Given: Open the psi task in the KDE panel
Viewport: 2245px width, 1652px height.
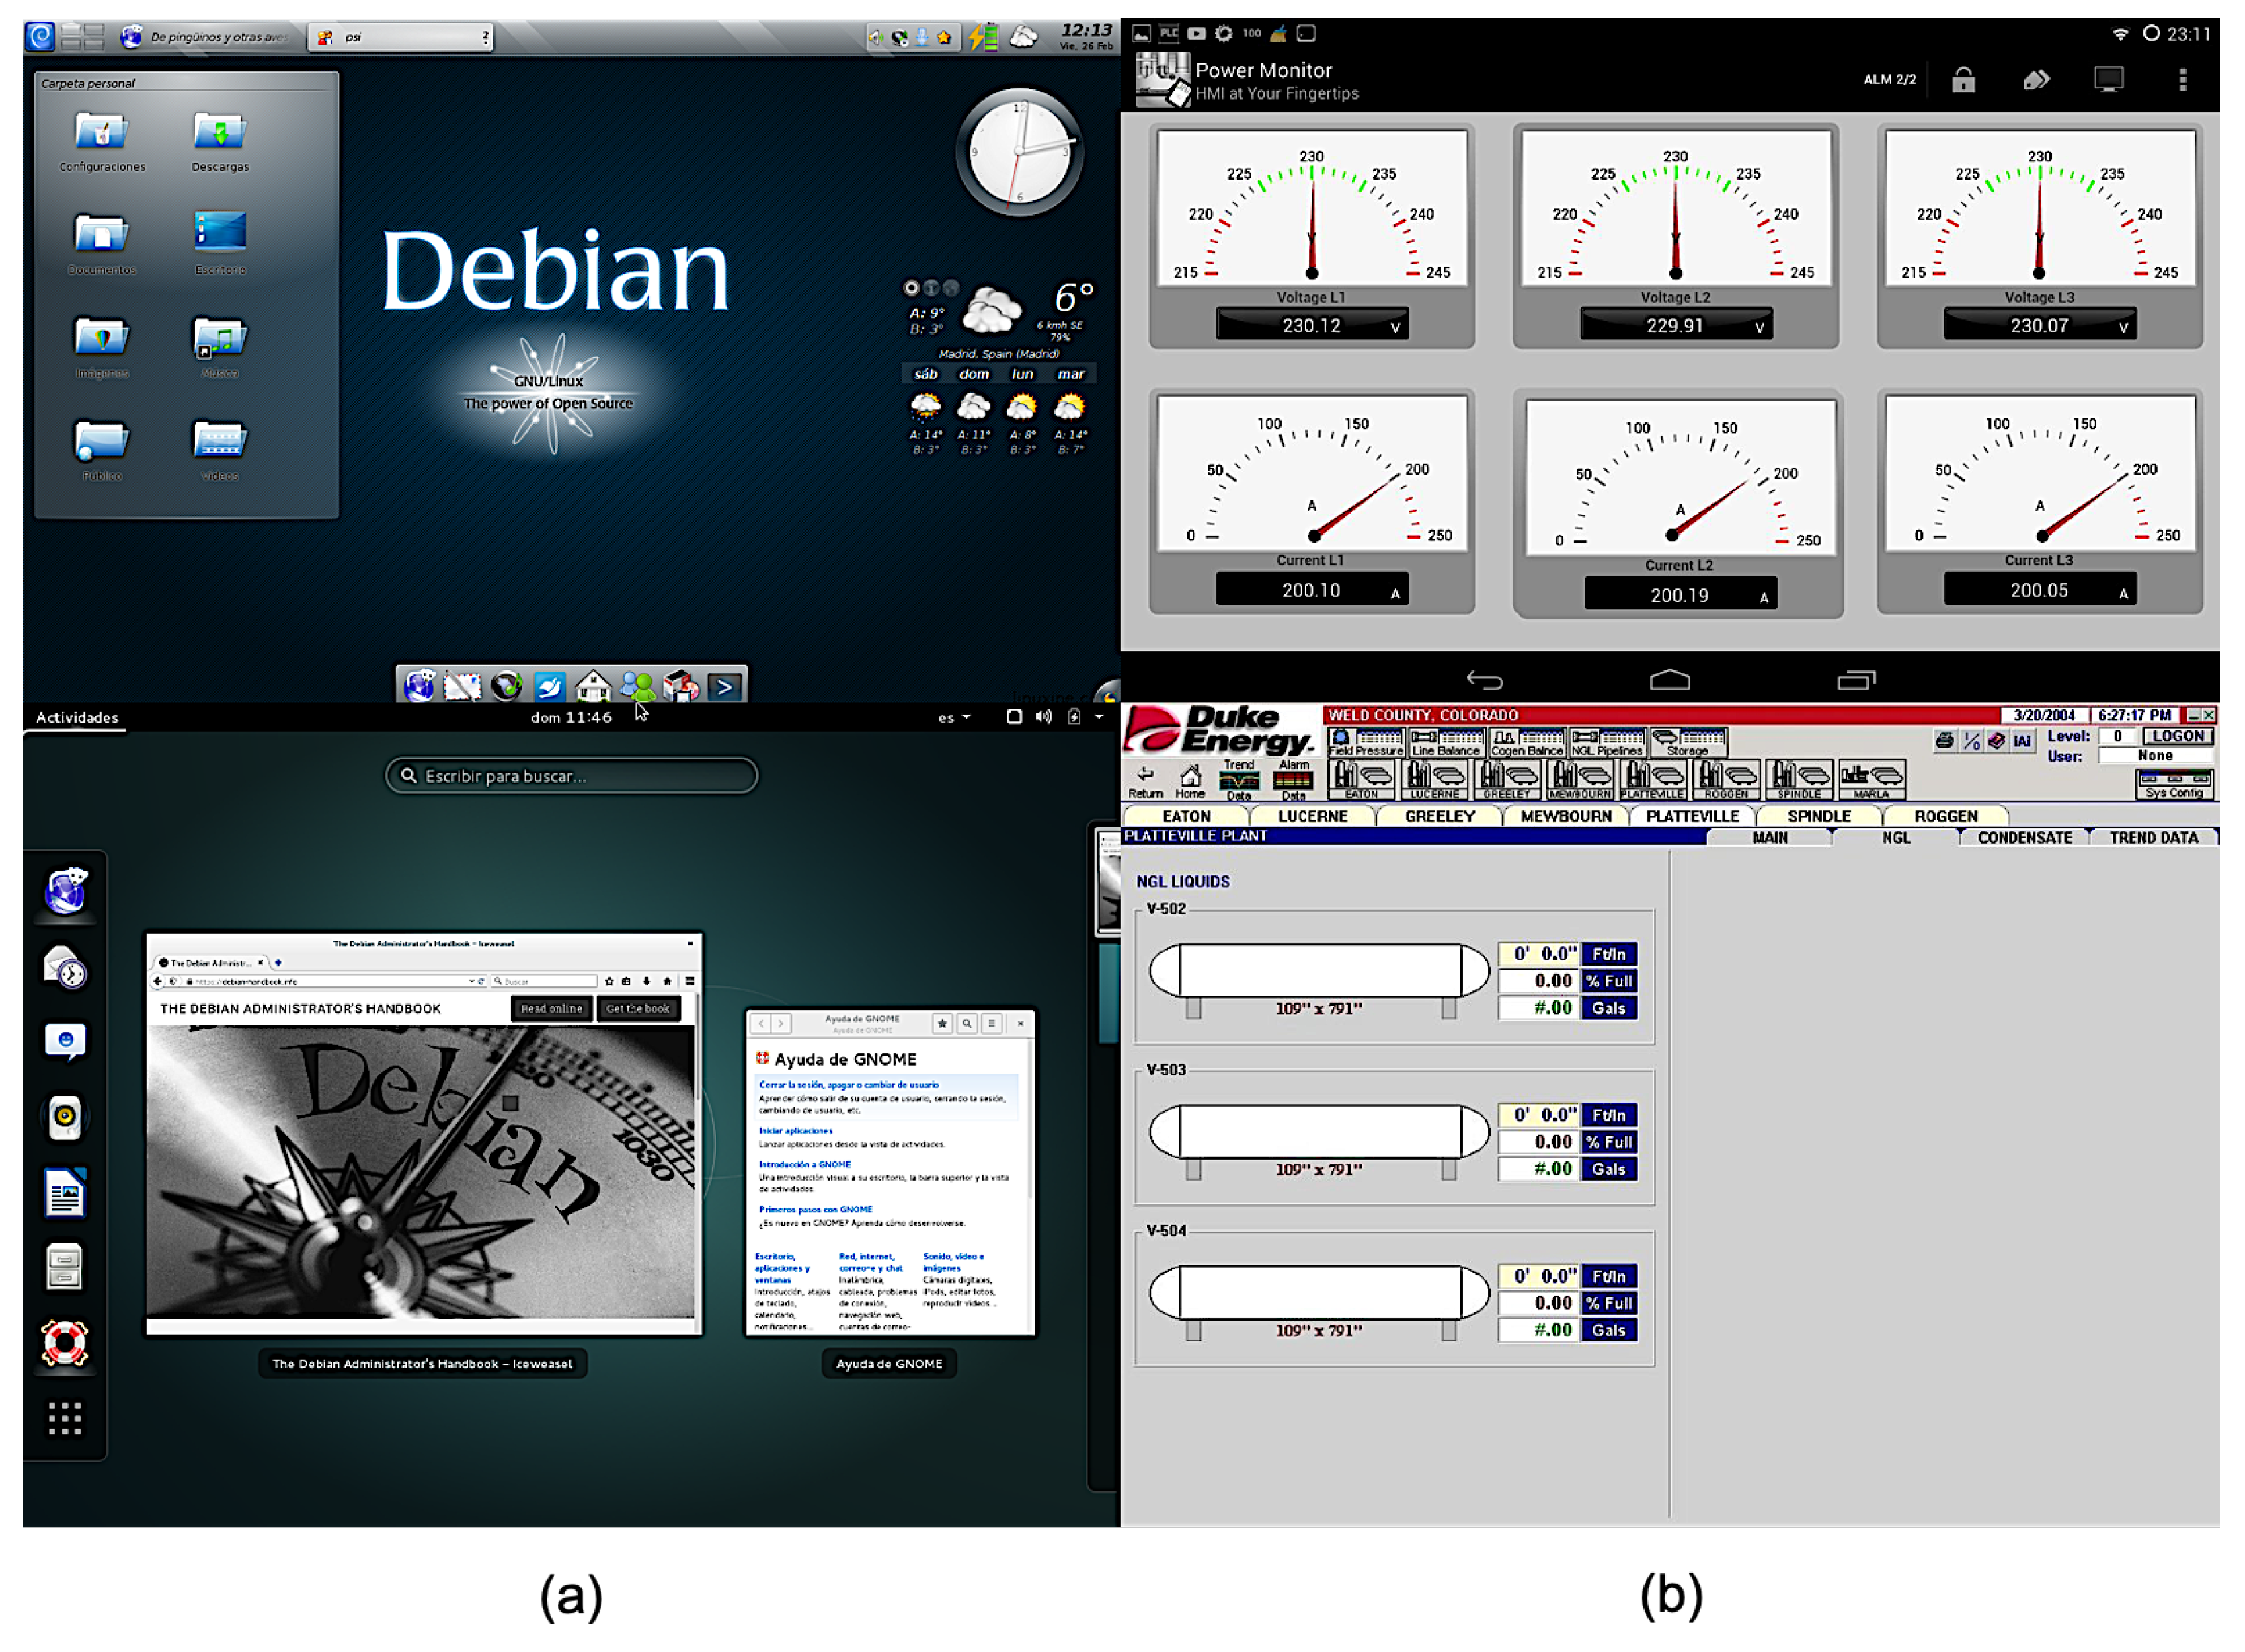Looking at the screenshot, I should pos(400,37).
